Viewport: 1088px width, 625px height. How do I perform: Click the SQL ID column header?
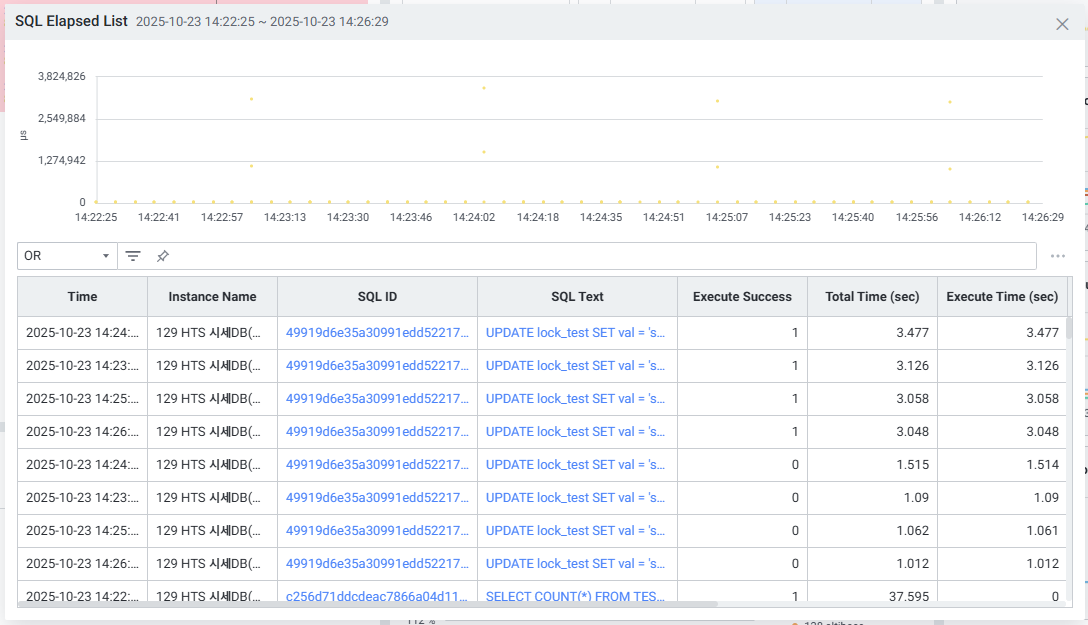tap(377, 297)
